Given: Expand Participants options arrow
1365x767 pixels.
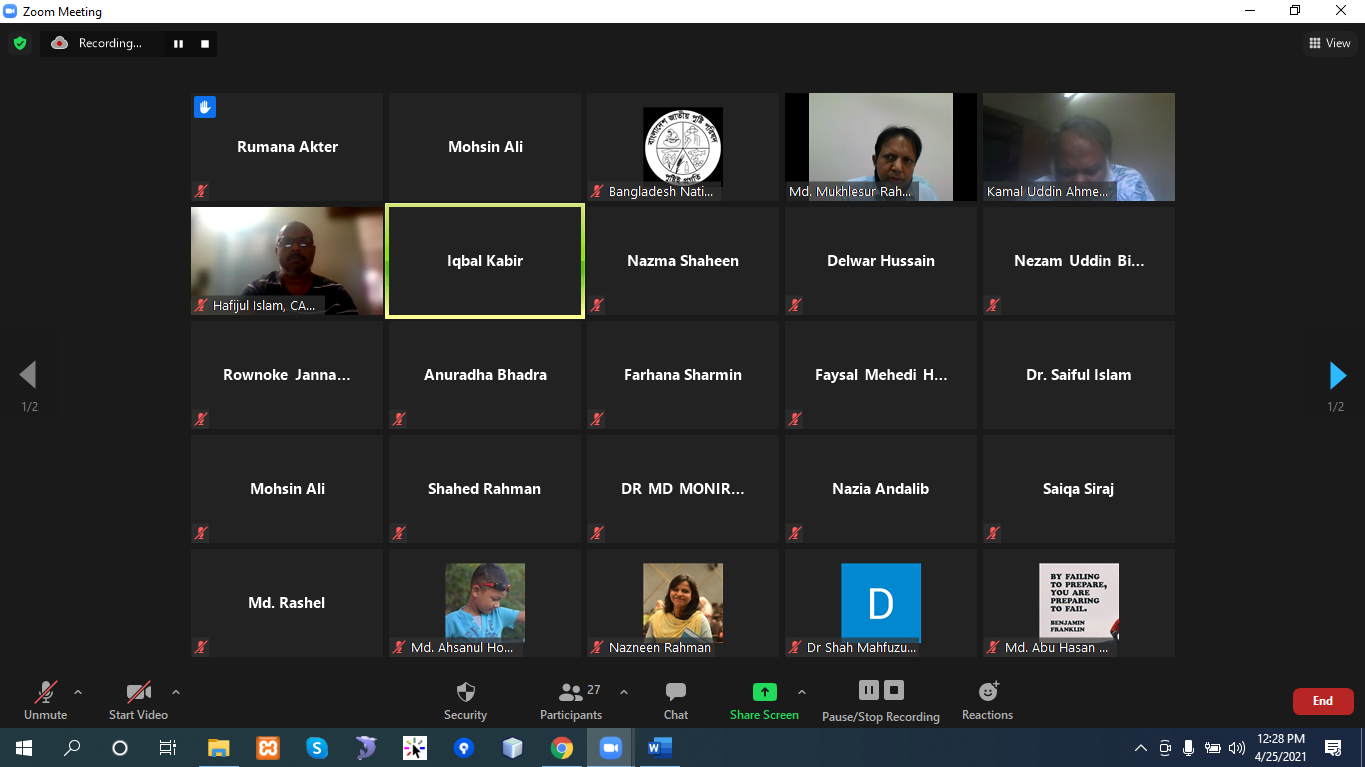Looking at the screenshot, I should [x=624, y=692].
